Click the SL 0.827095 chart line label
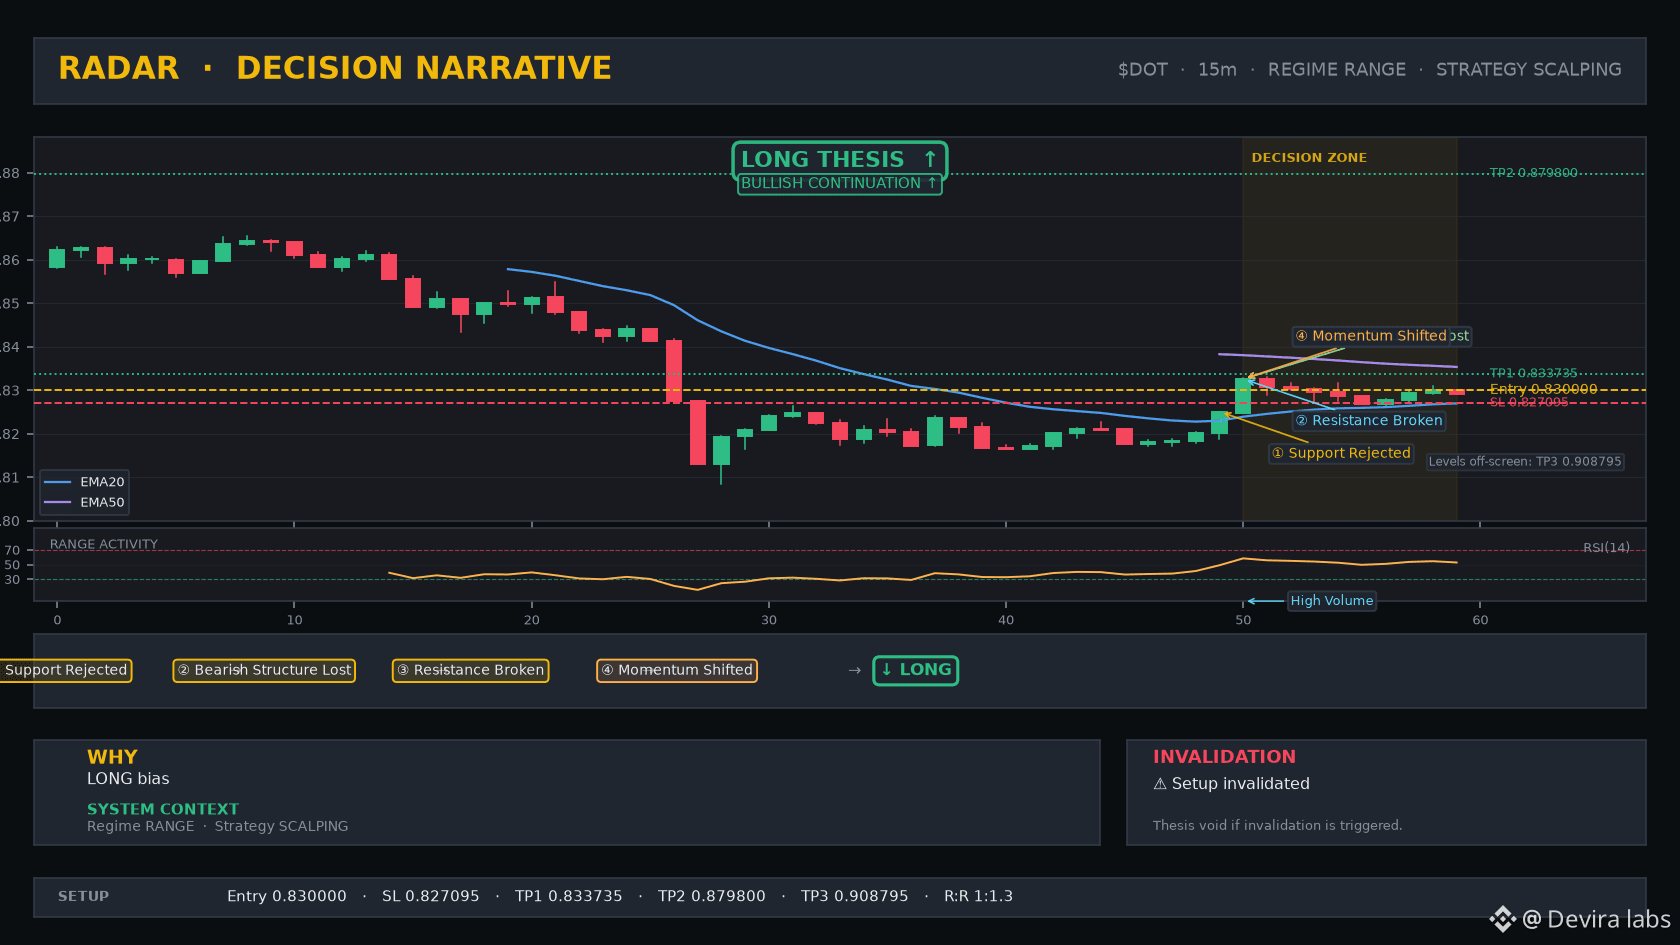The height and width of the screenshot is (945, 1680). (x=1529, y=402)
